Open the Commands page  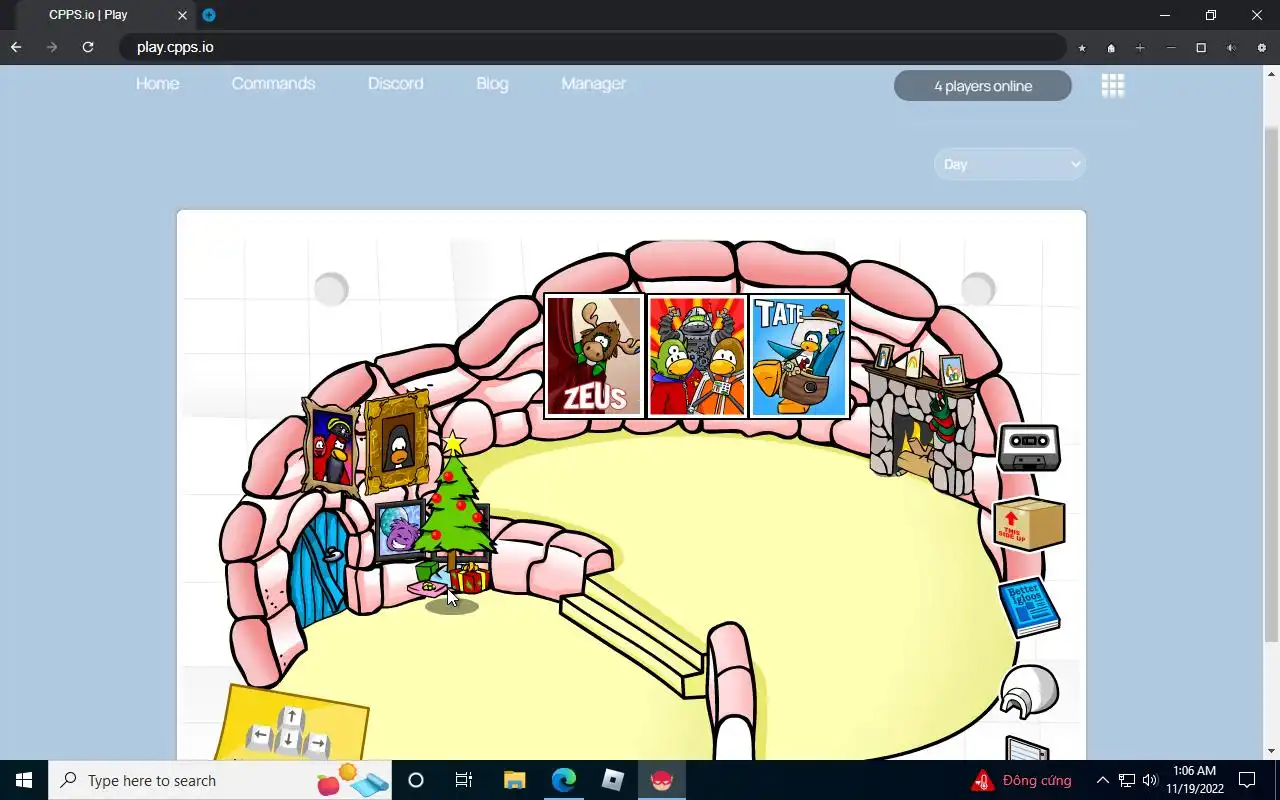tap(273, 84)
